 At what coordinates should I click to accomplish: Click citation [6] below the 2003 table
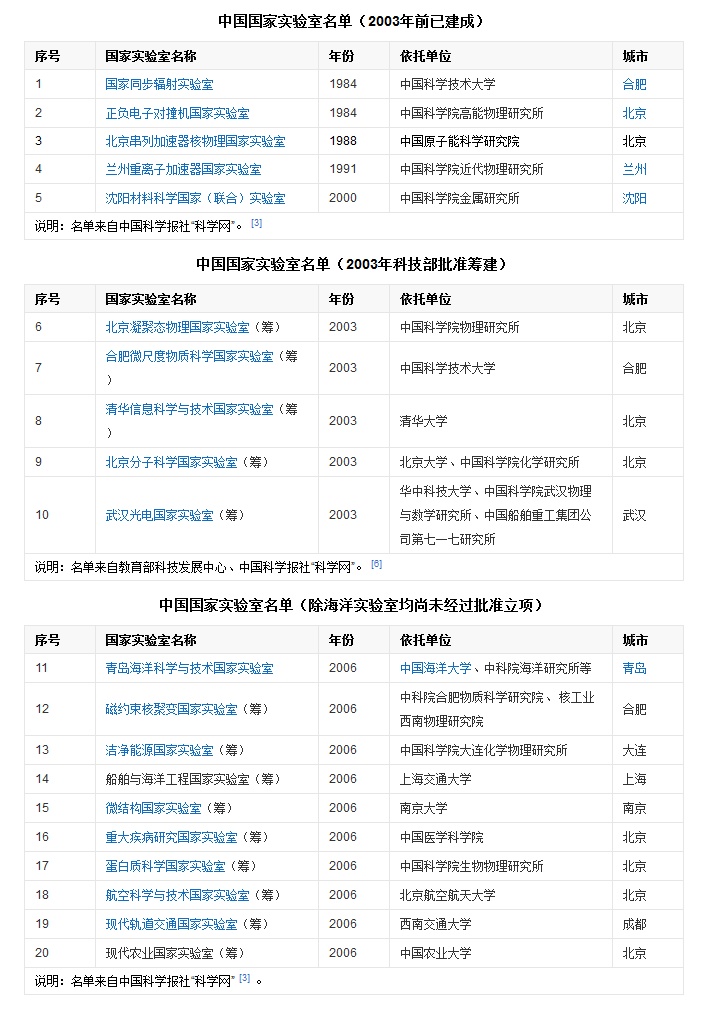coord(376,564)
